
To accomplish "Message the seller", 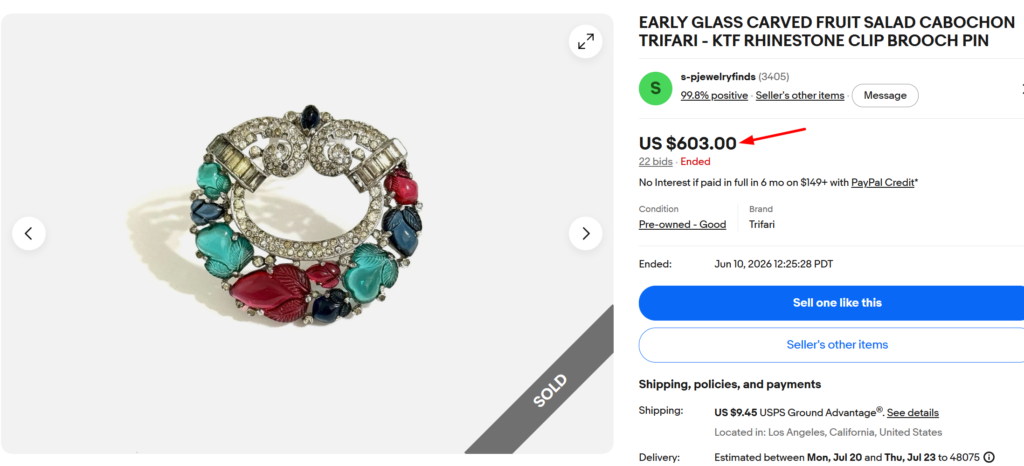I will click(885, 95).
